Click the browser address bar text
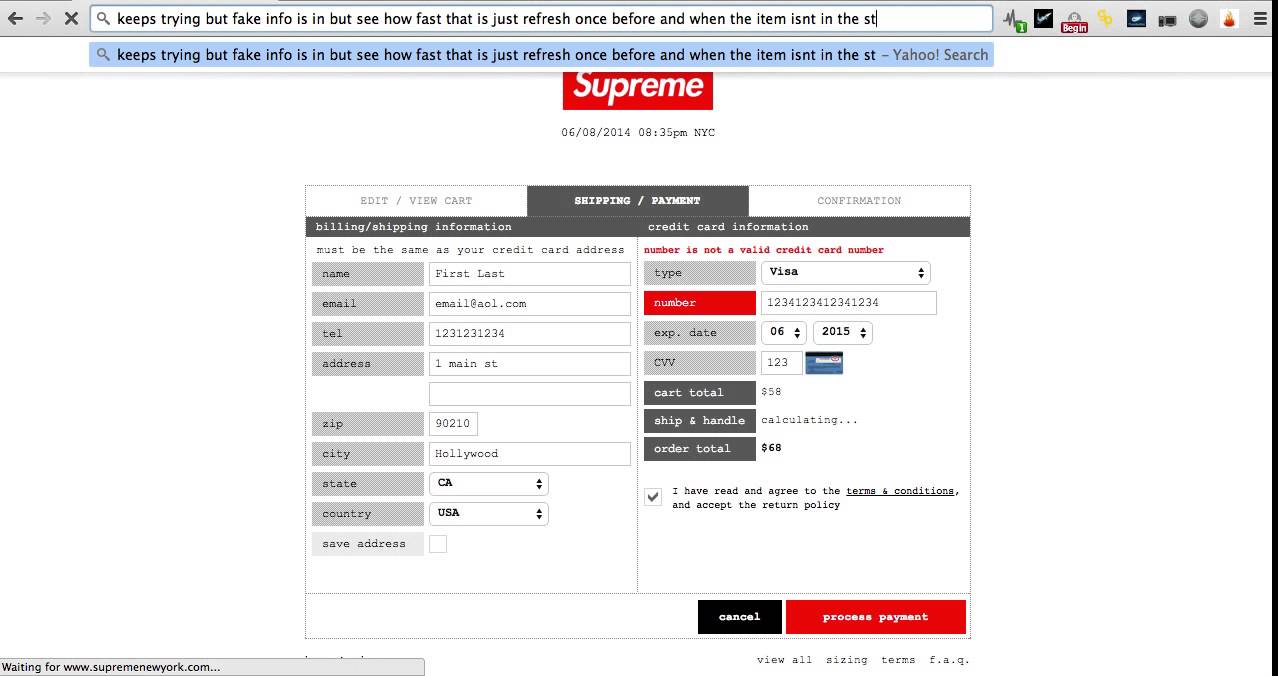Screen dimensions: 1278x676 (x=496, y=18)
